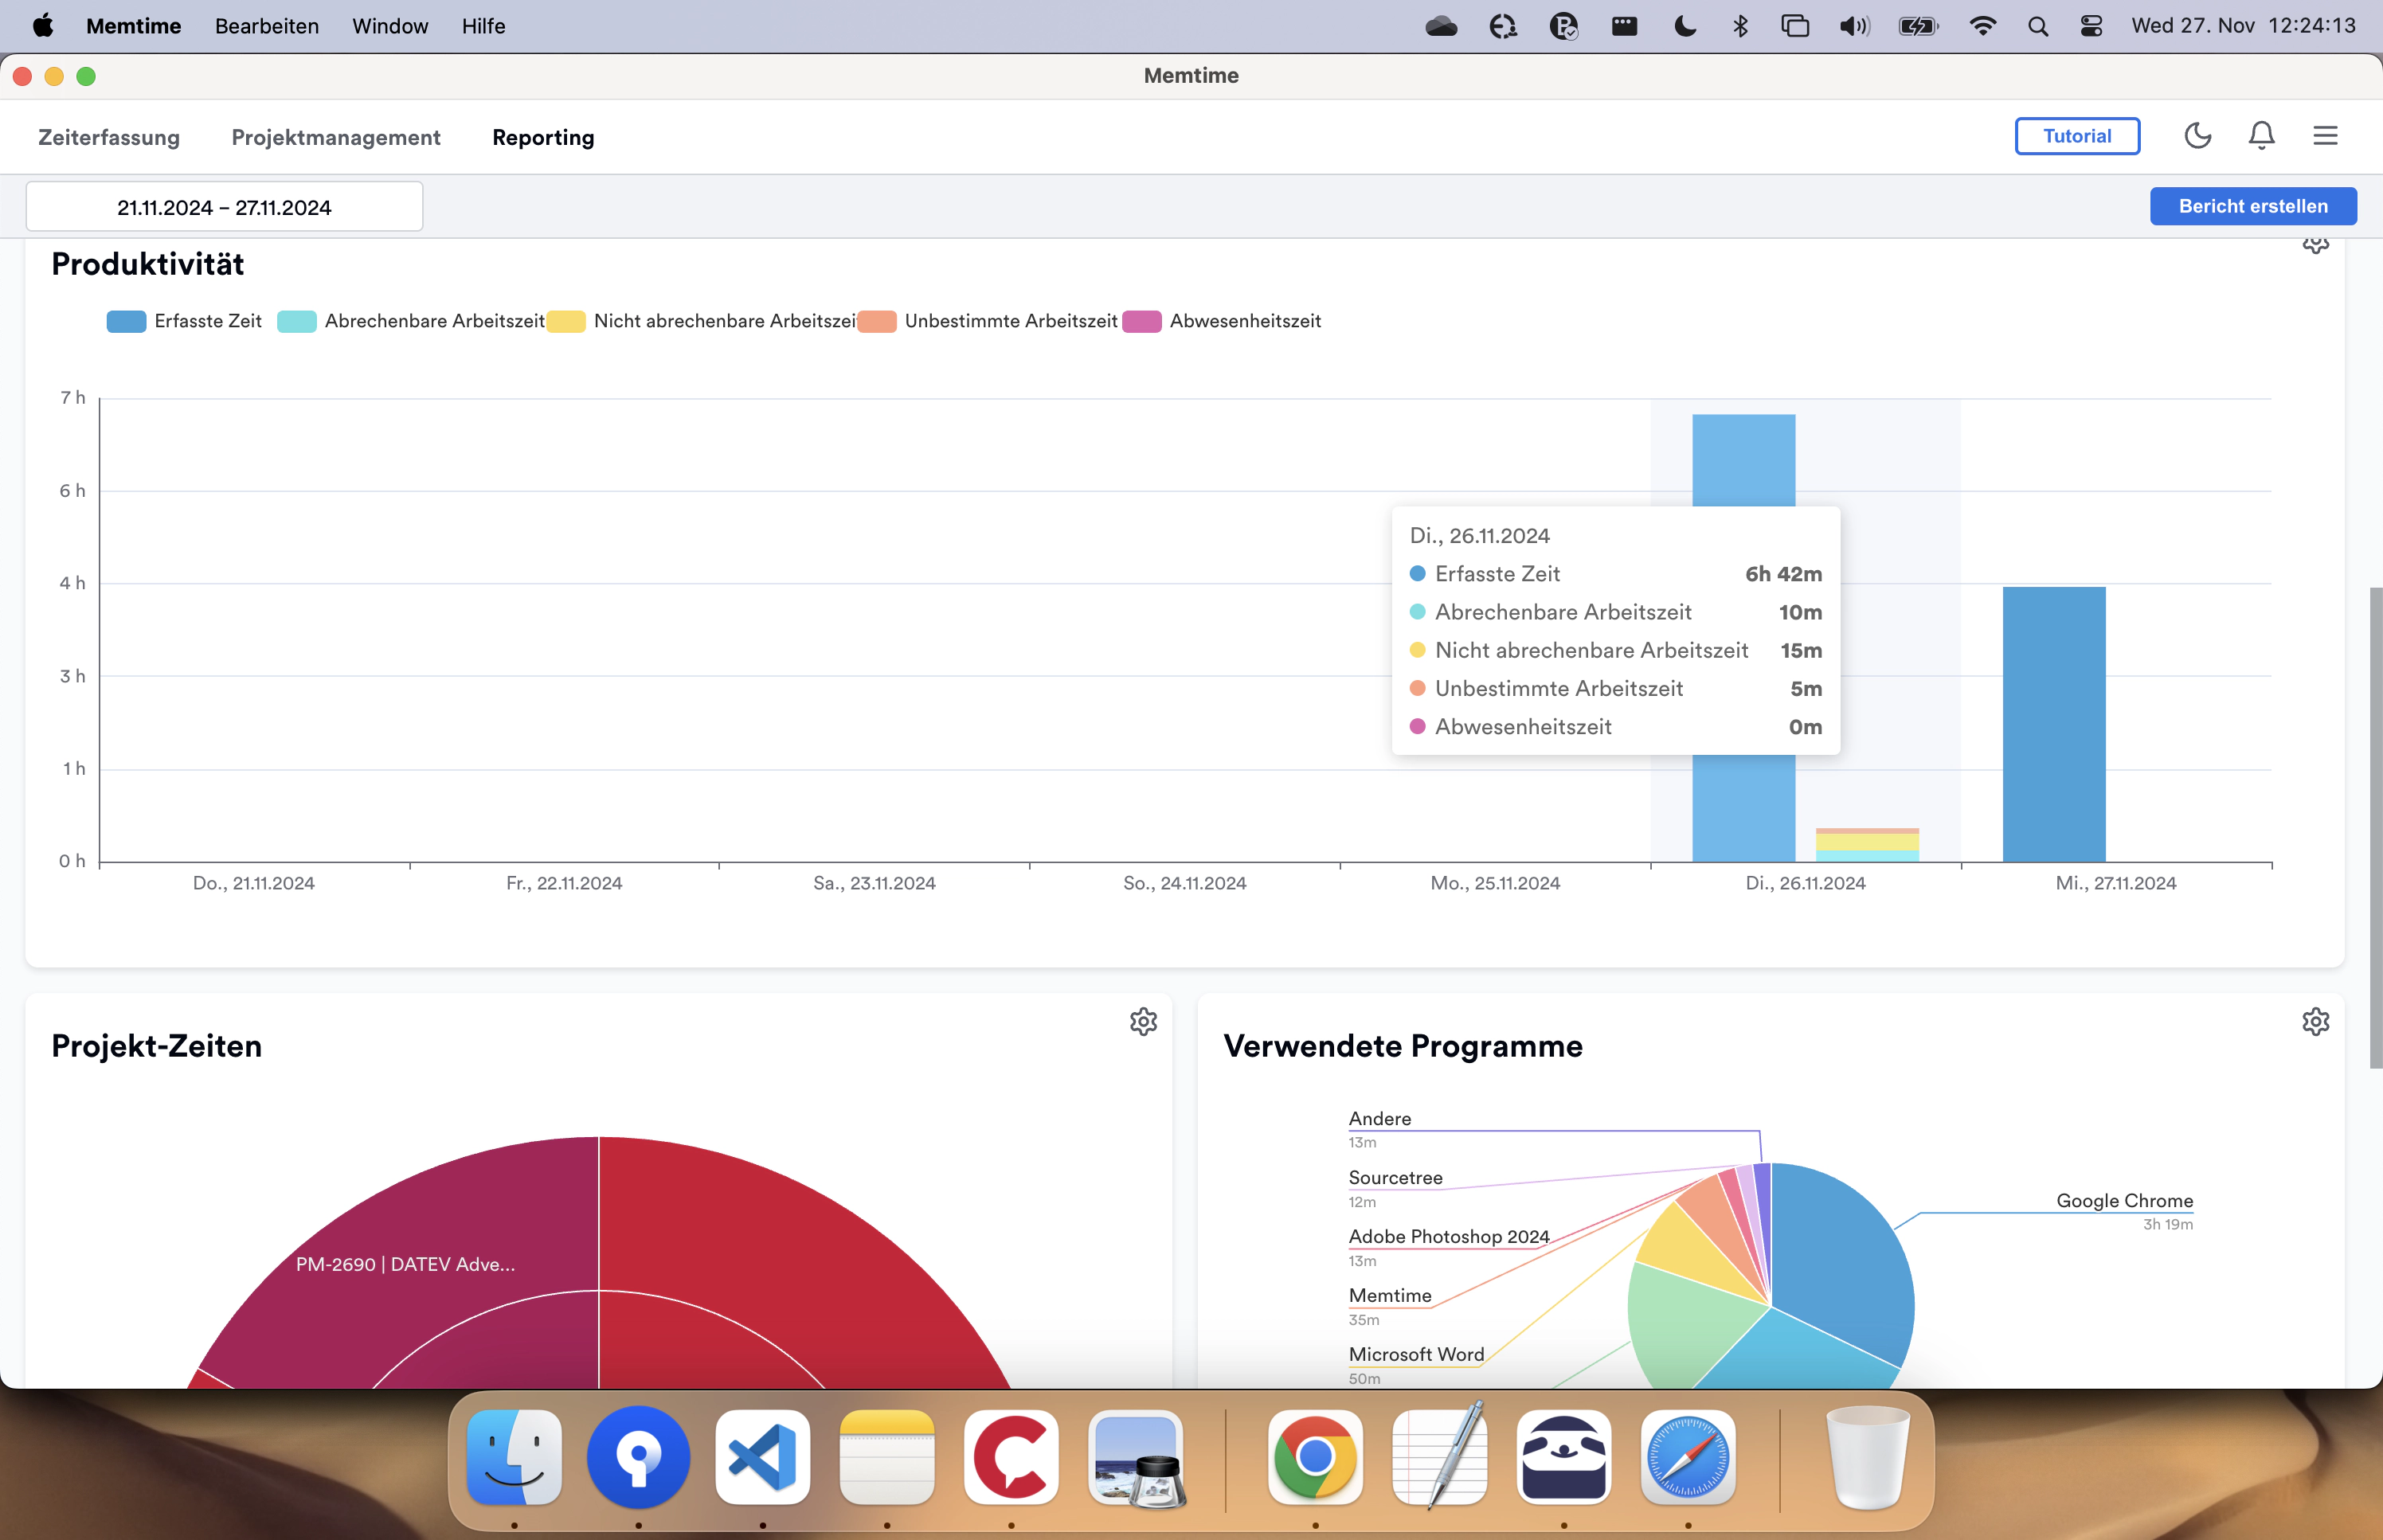Toggle Abrechenbare Arbeitszeit legend series

click(411, 321)
